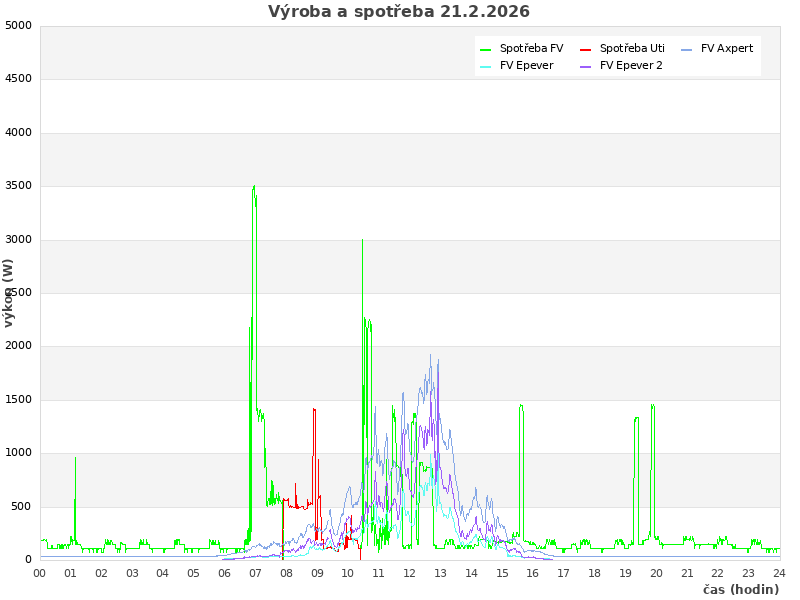Select the FV Epever legend label
This screenshot has width=800, height=600.
[x=526, y=65]
